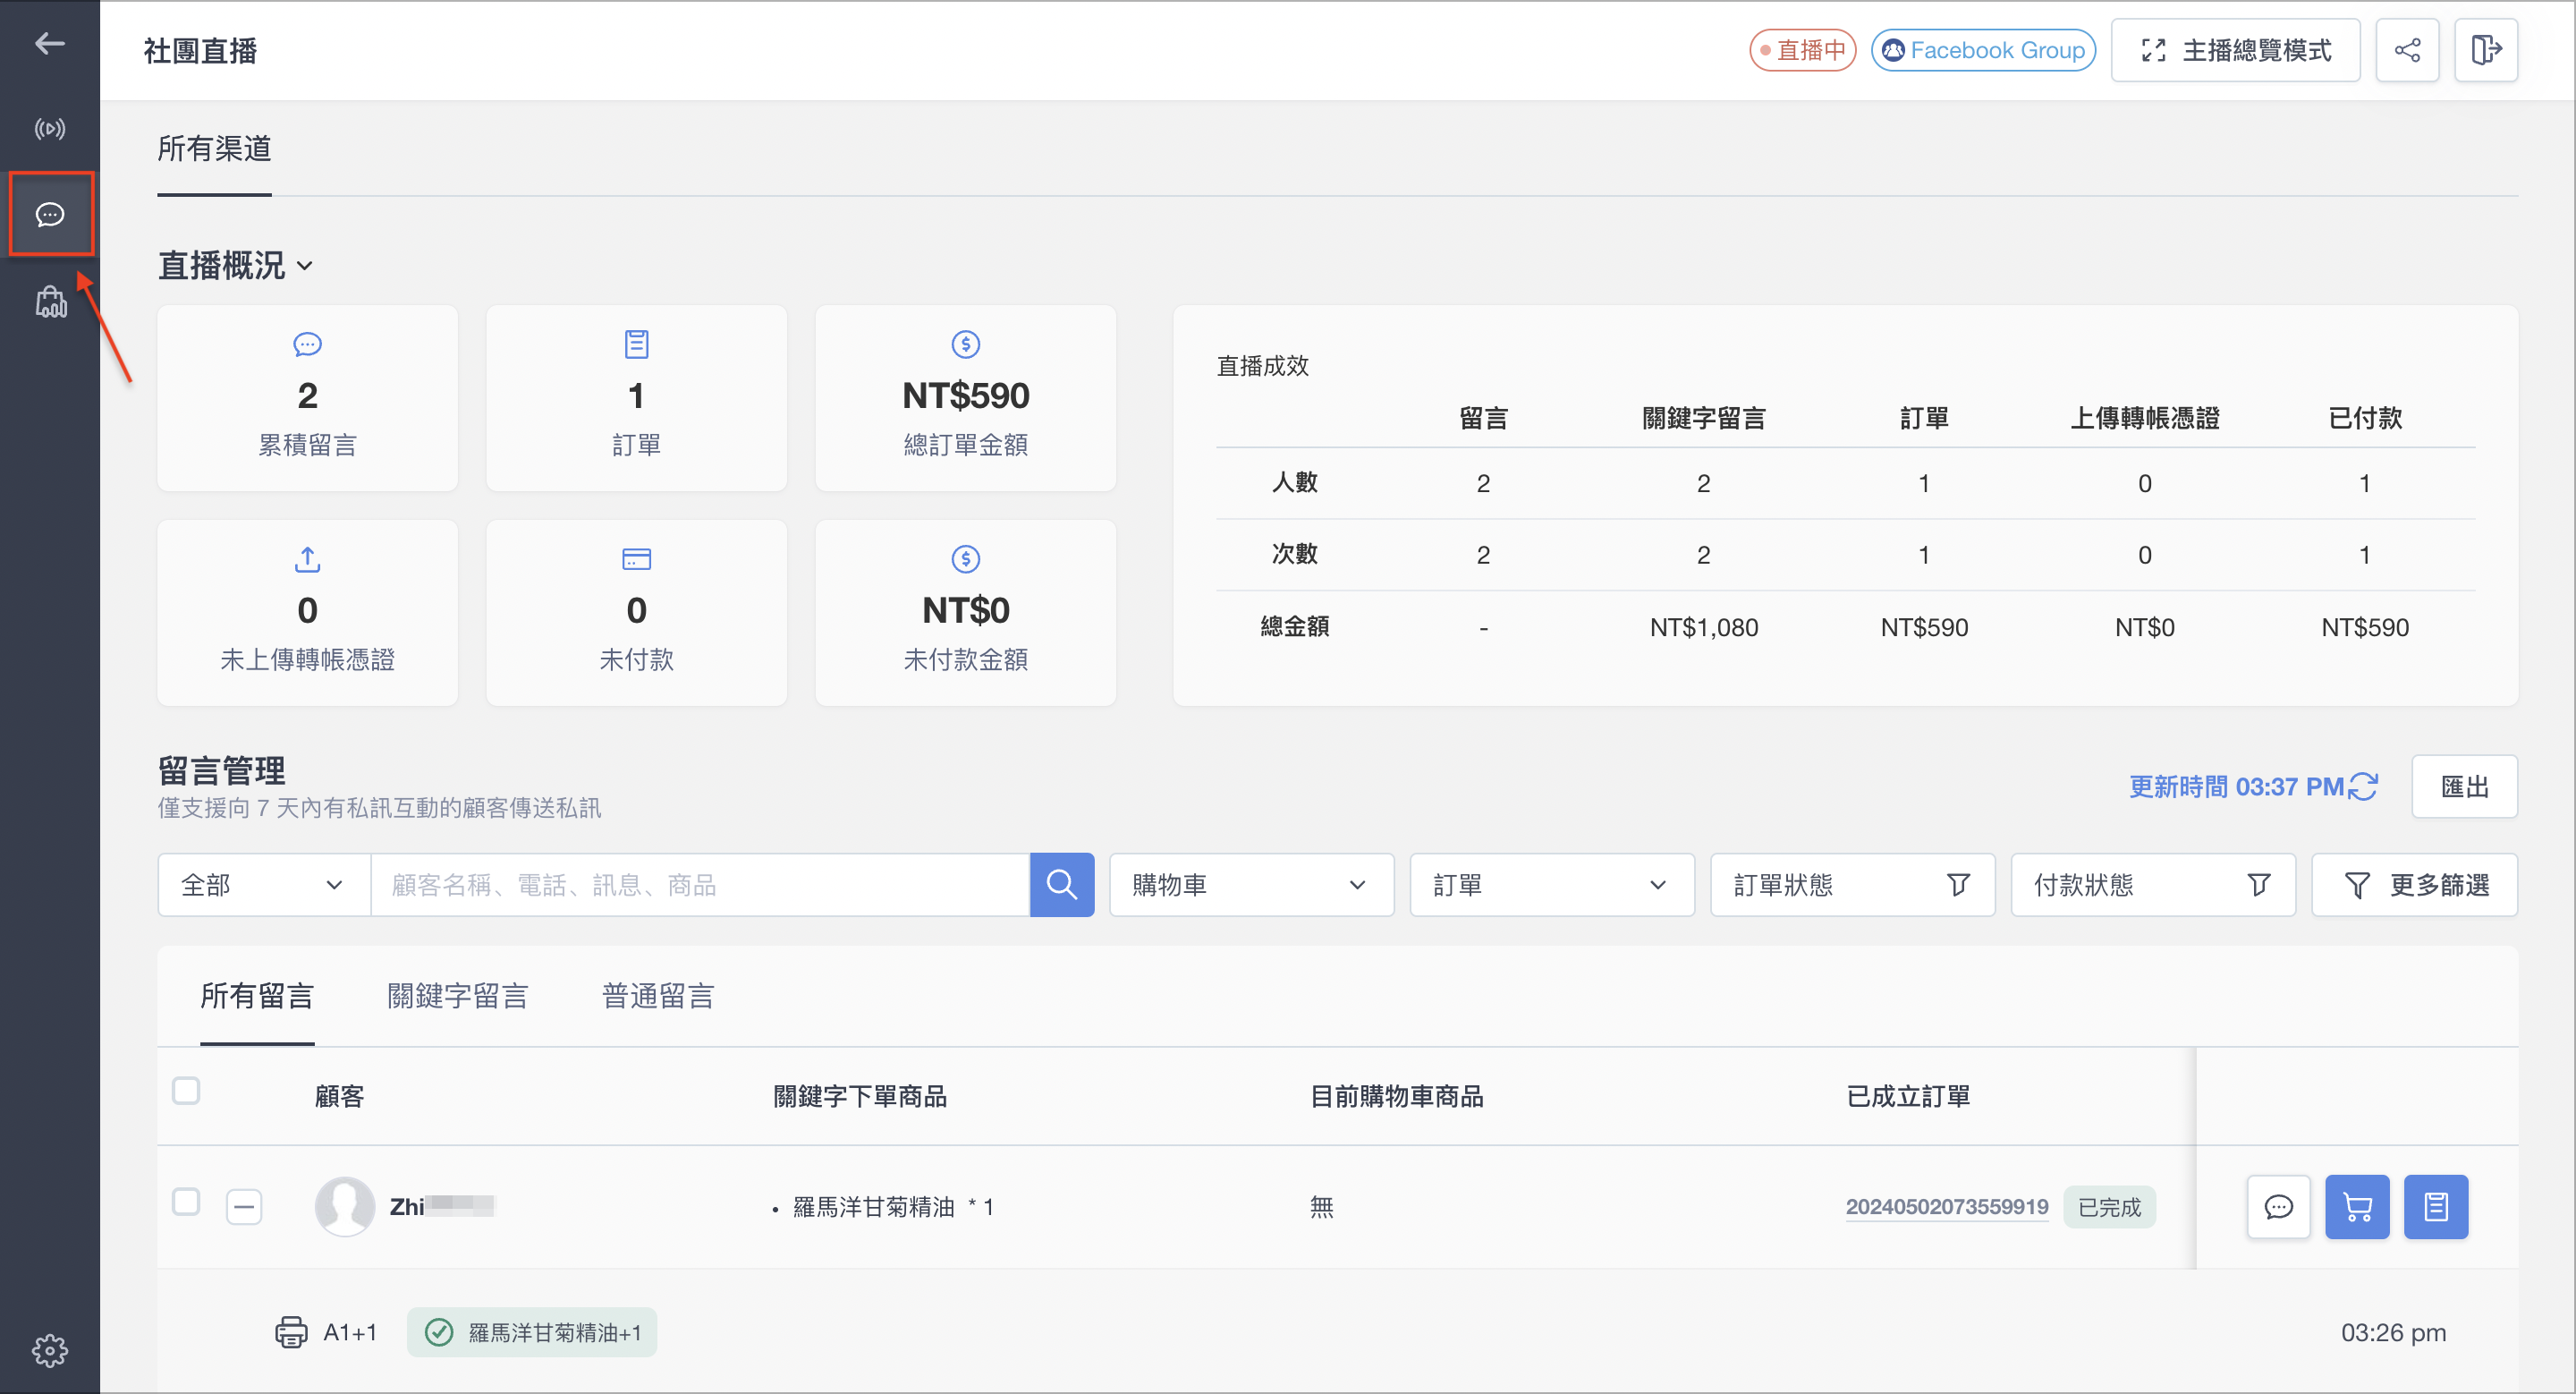Click the 關鍵字下單商品 column header
The width and height of the screenshot is (2576, 1394).
[x=860, y=1096]
